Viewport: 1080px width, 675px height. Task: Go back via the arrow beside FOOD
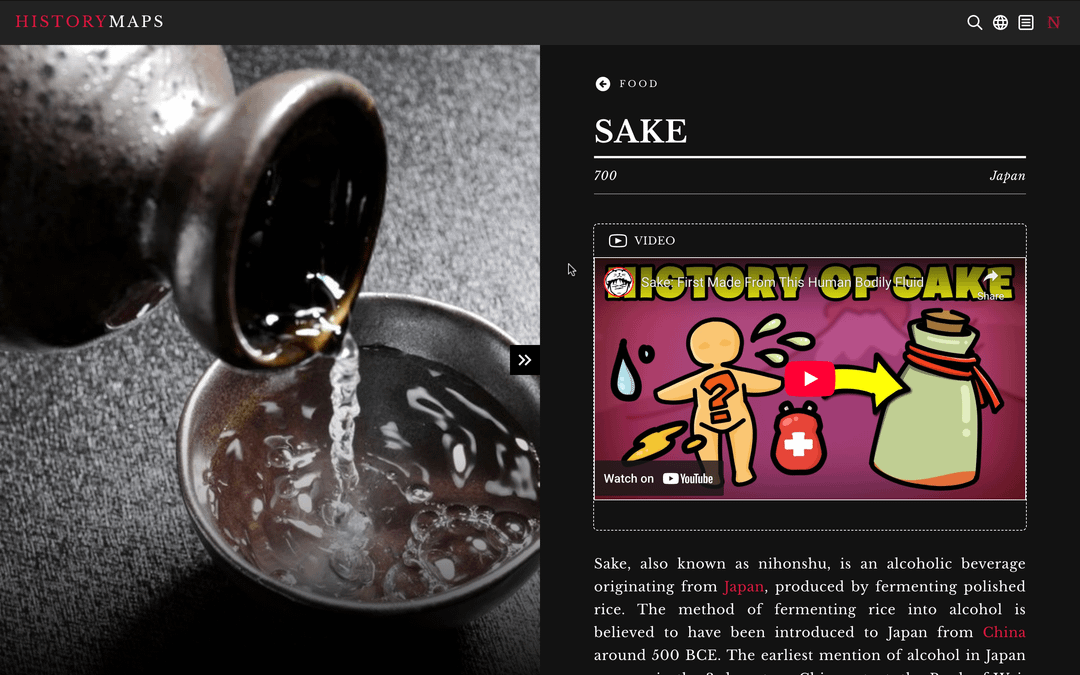click(x=603, y=83)
